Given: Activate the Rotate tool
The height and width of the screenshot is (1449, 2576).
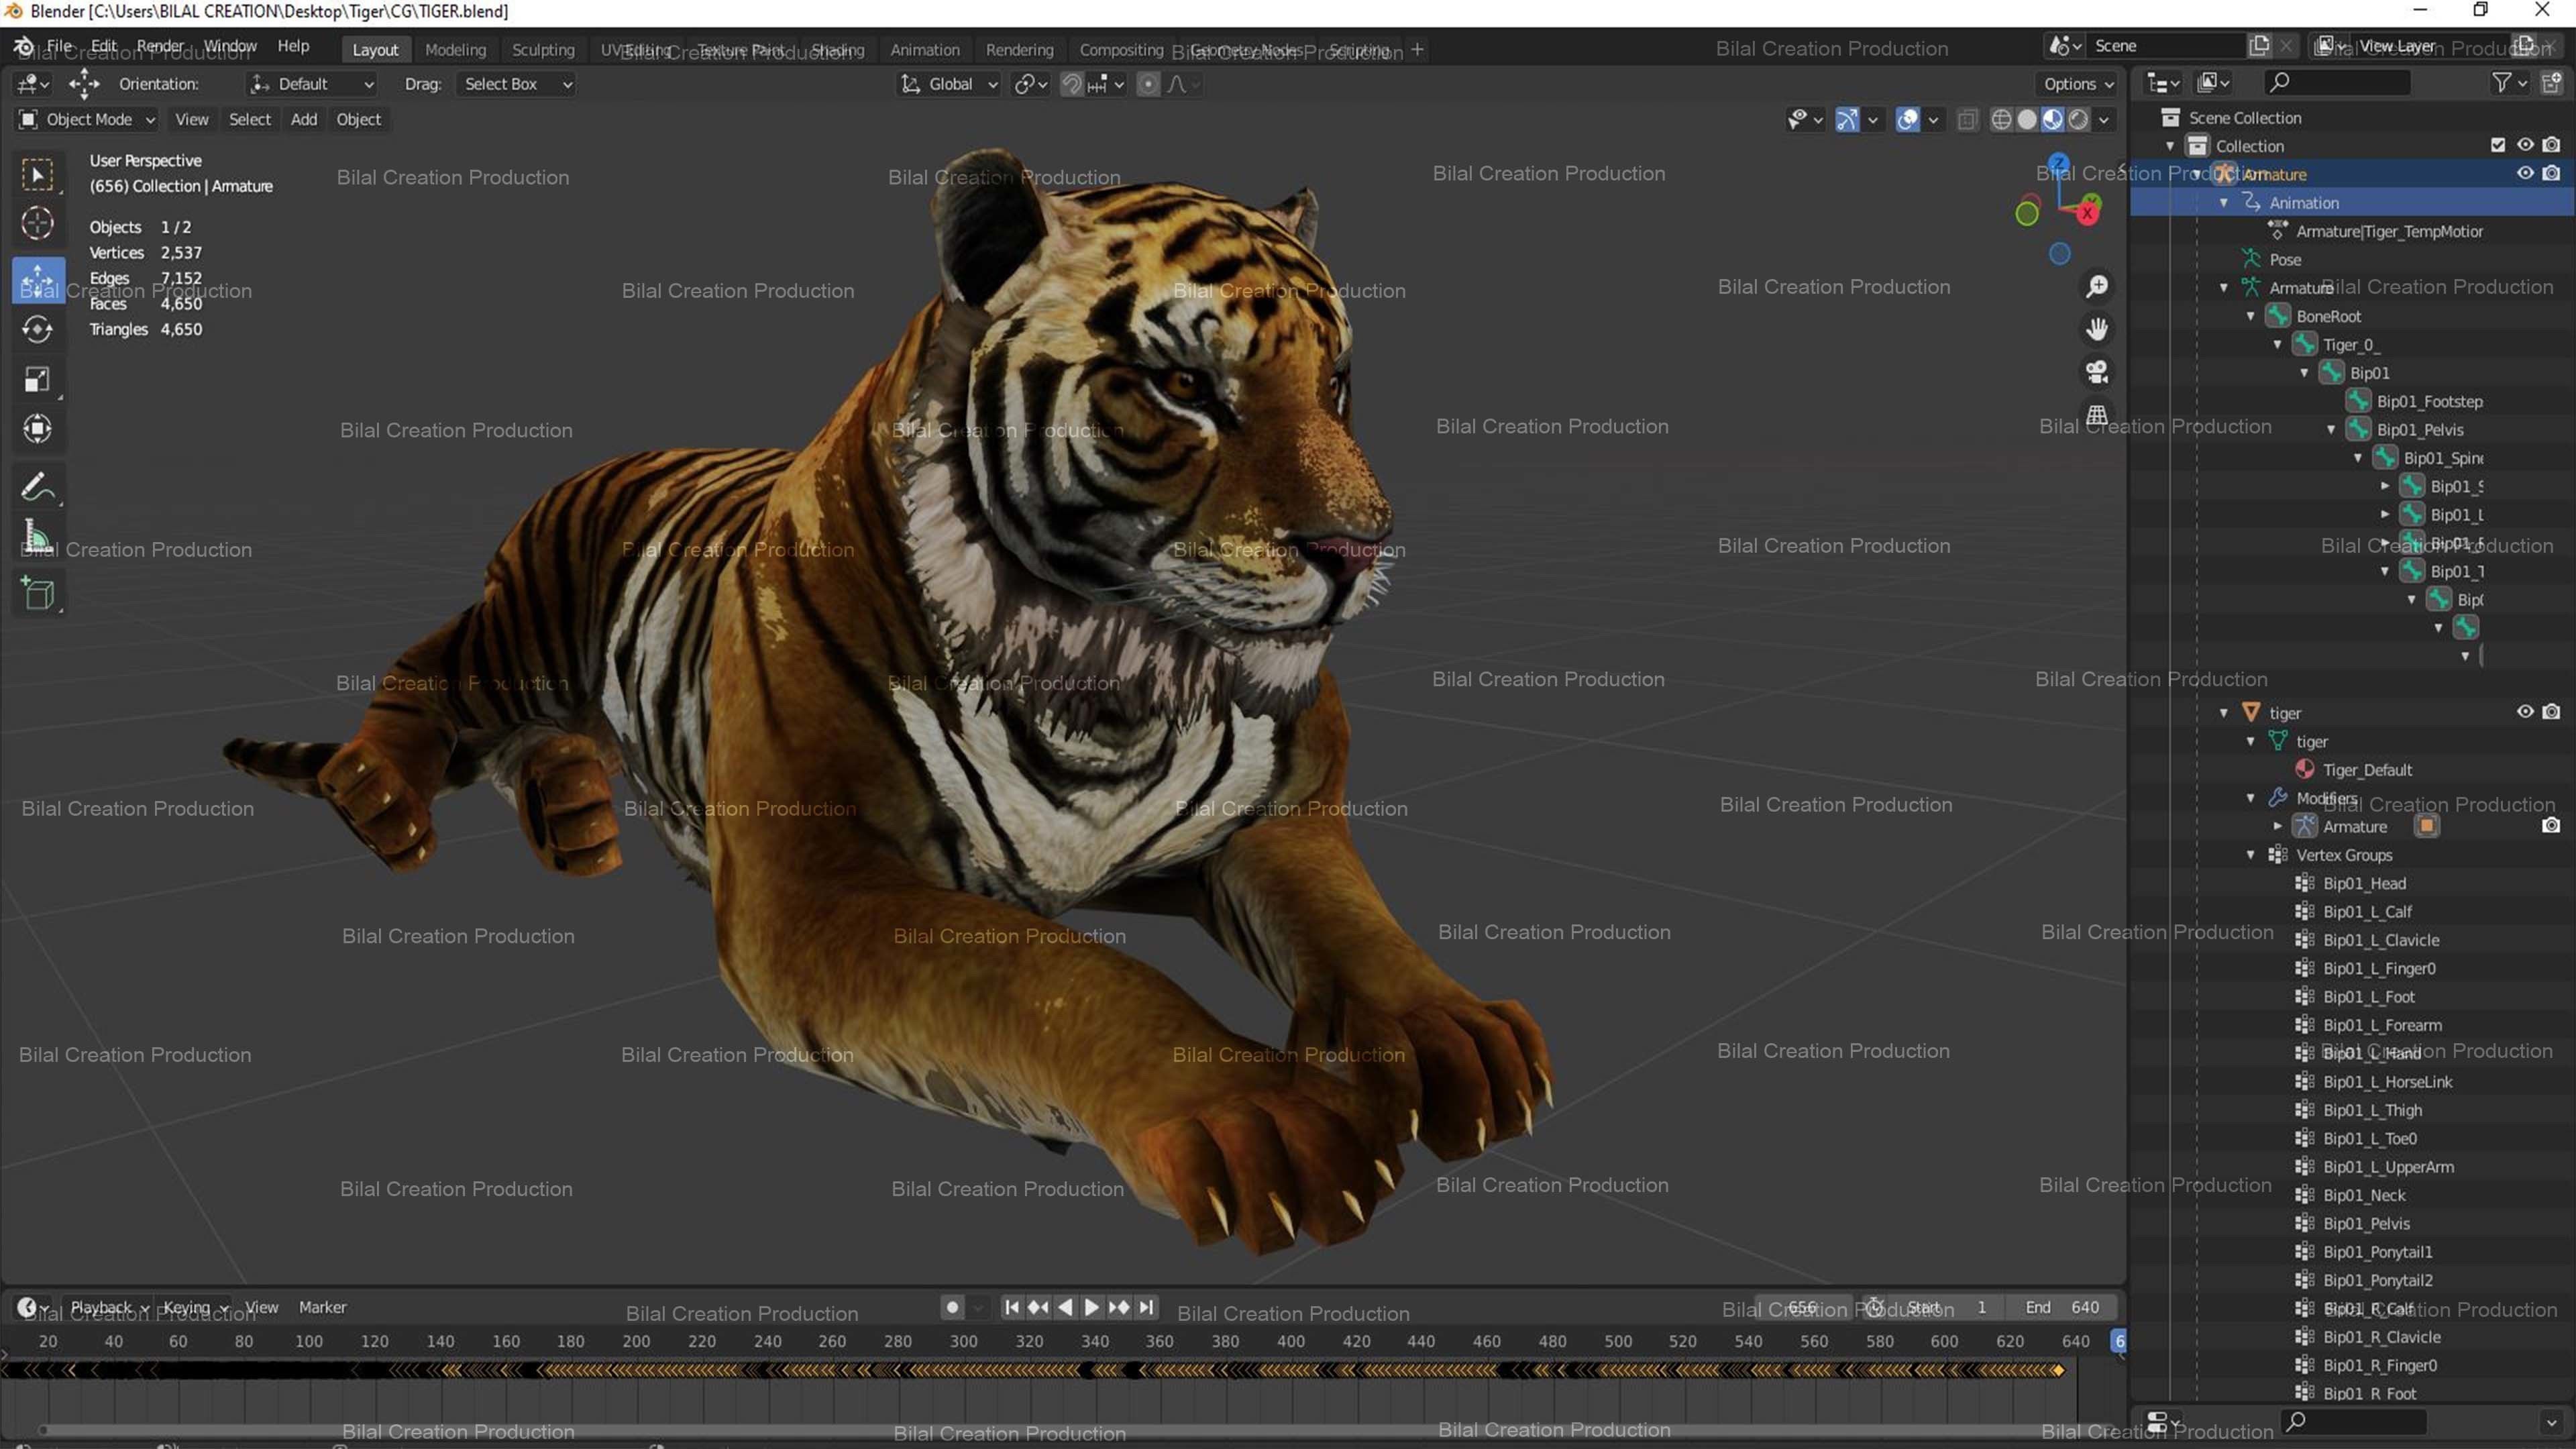Looking at the screenshot, I should pos(38,329).
